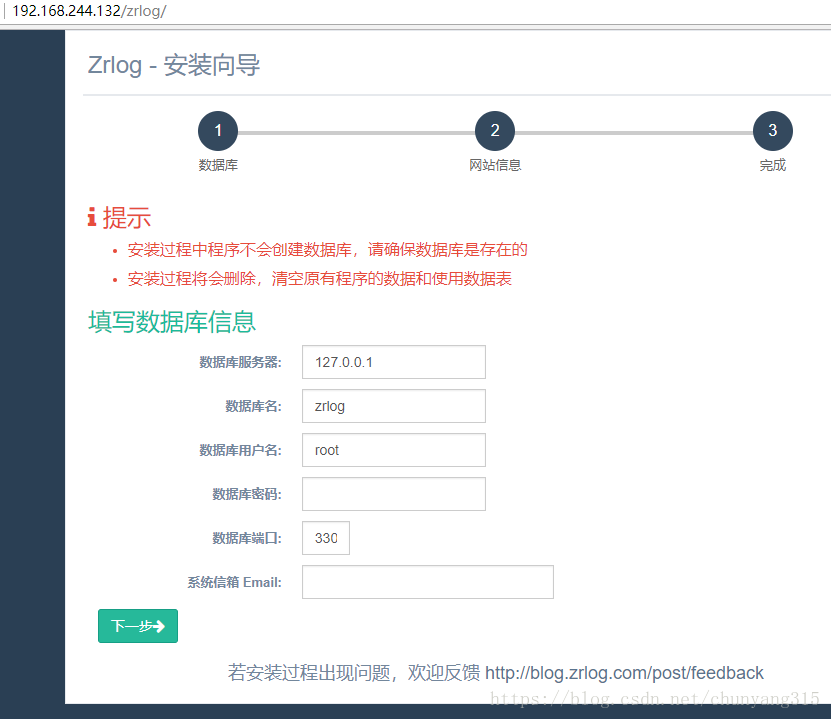This screenshot has height=719, width=831.
Task: Click the 完成 step label
Action: tap(773, 165)
